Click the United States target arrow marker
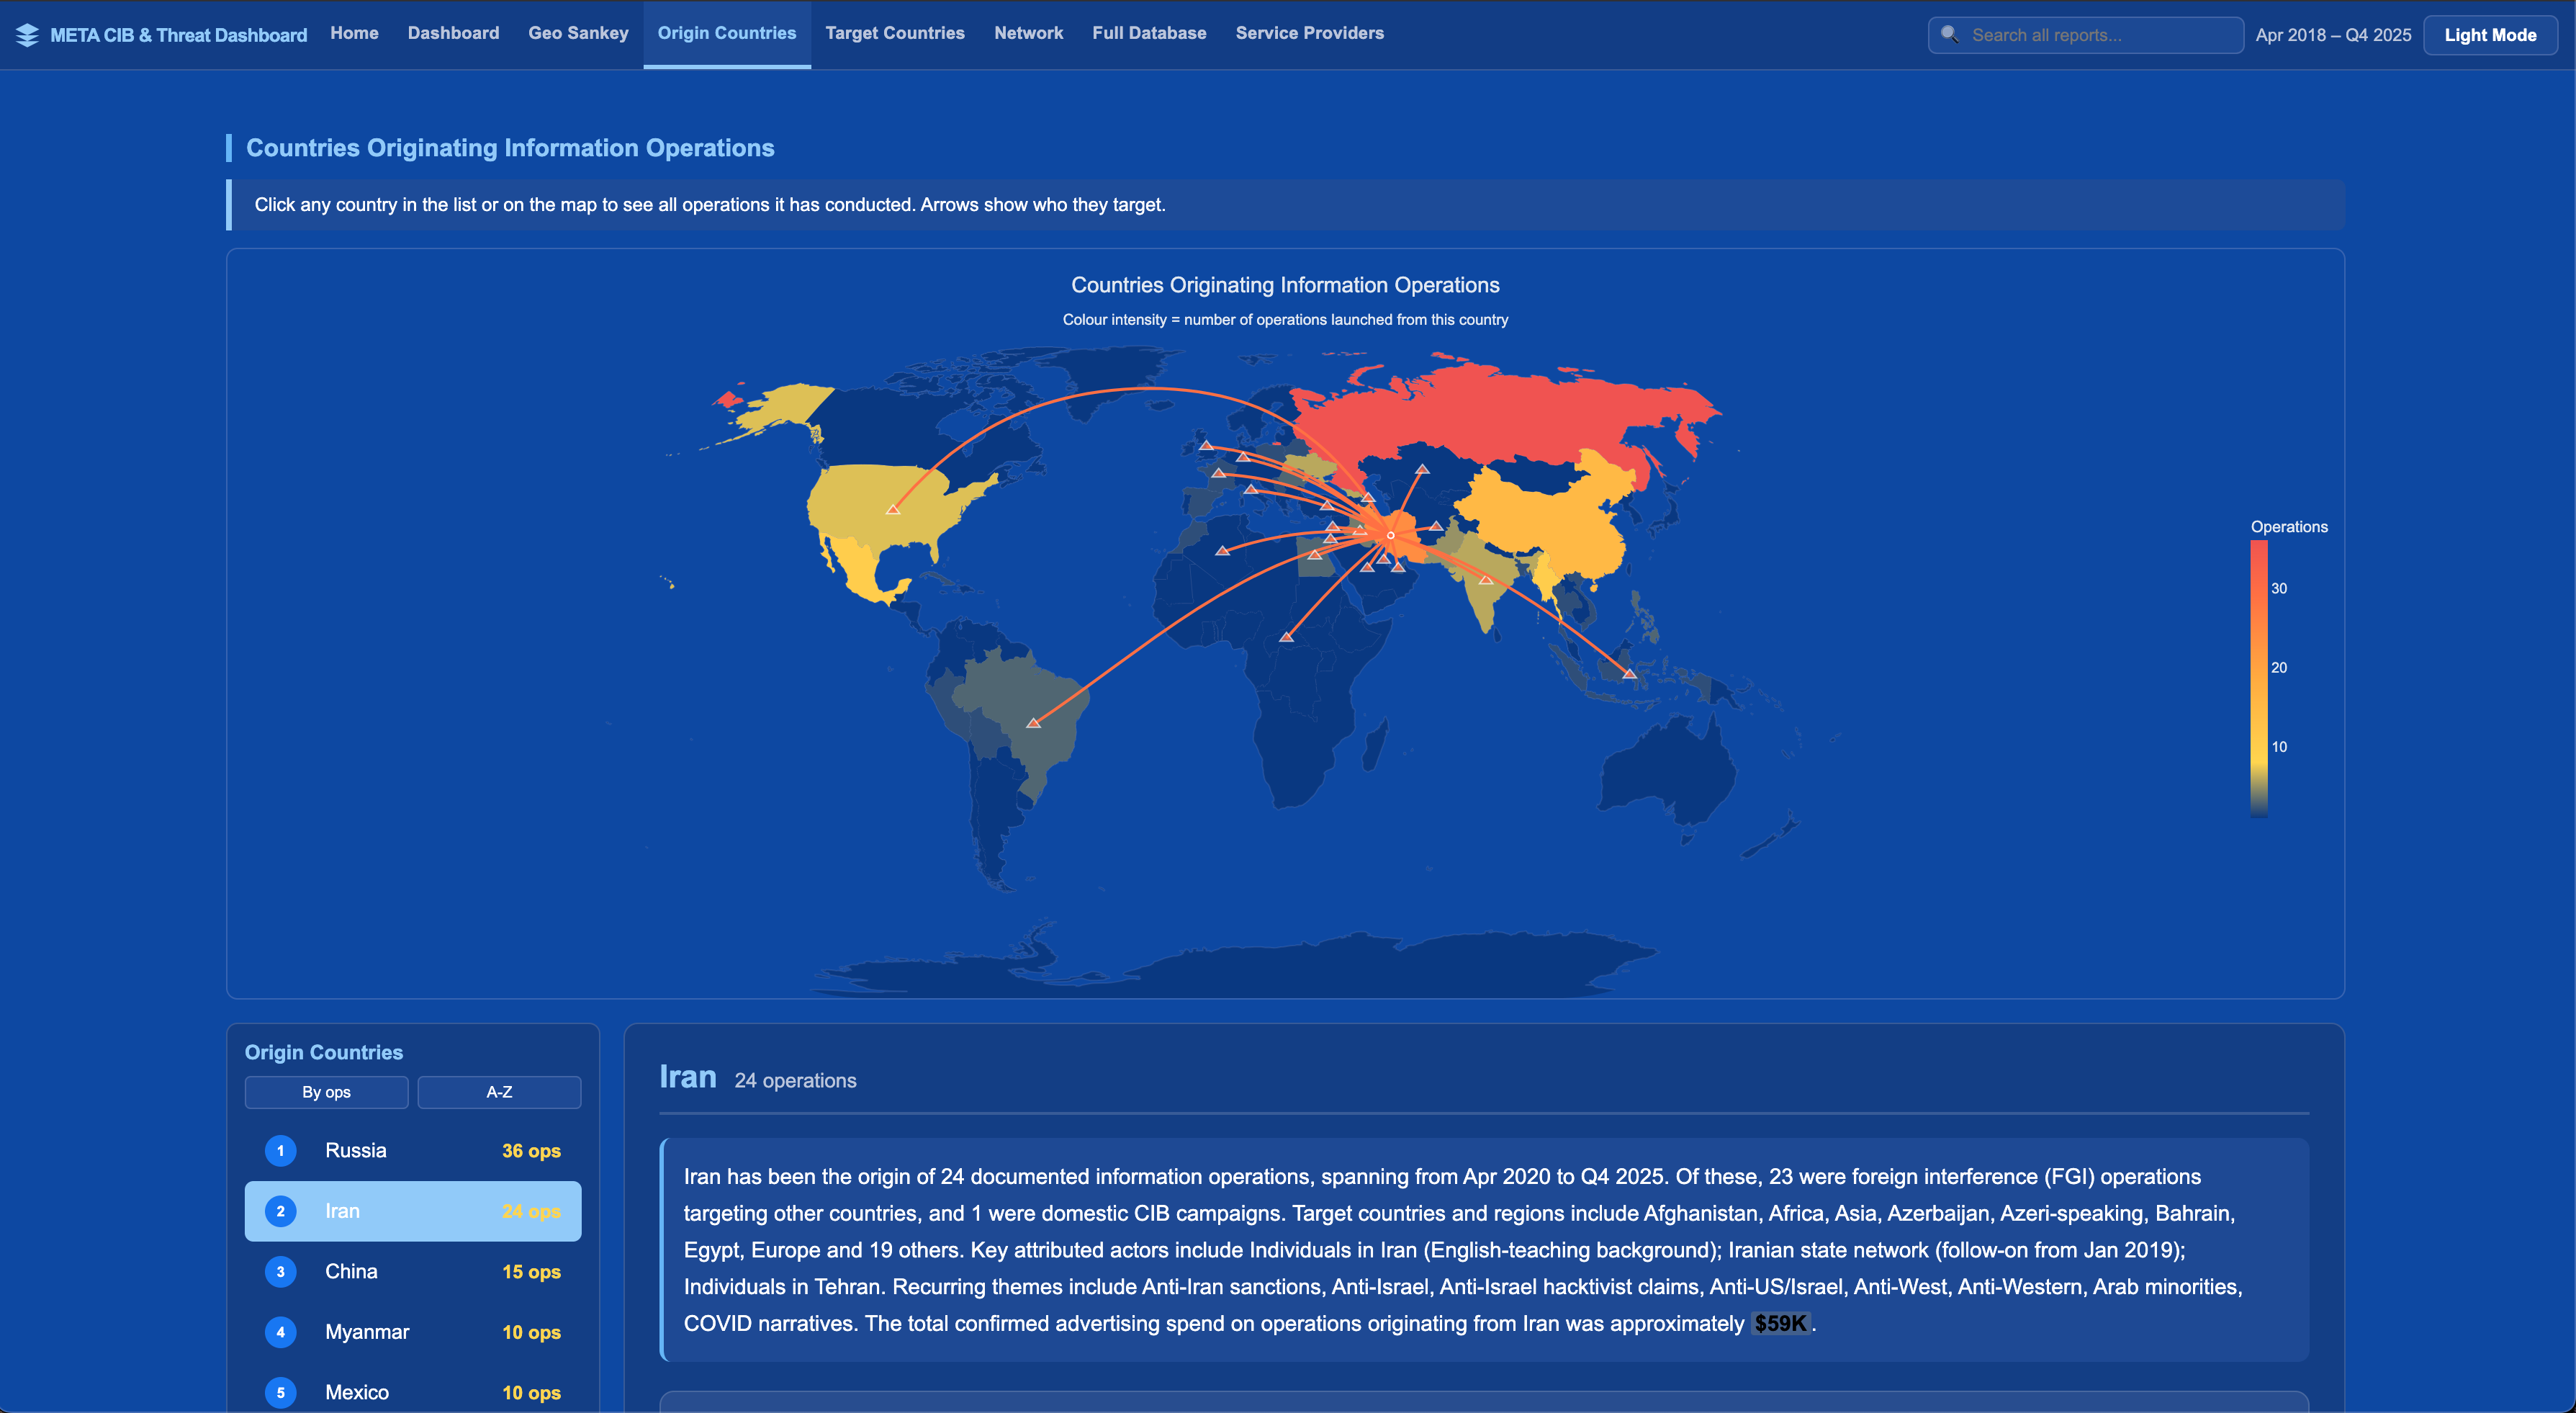 click(x=893, y=510)
